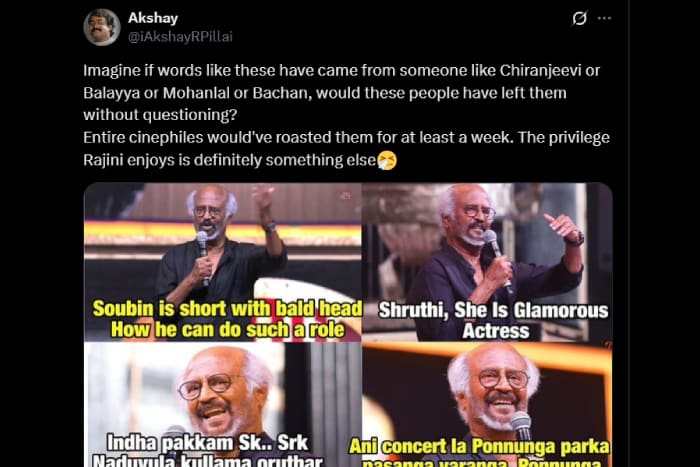Click the line 'Rajini enjoys is definitely something else'
700x467 pixels.
coord(230,160)
